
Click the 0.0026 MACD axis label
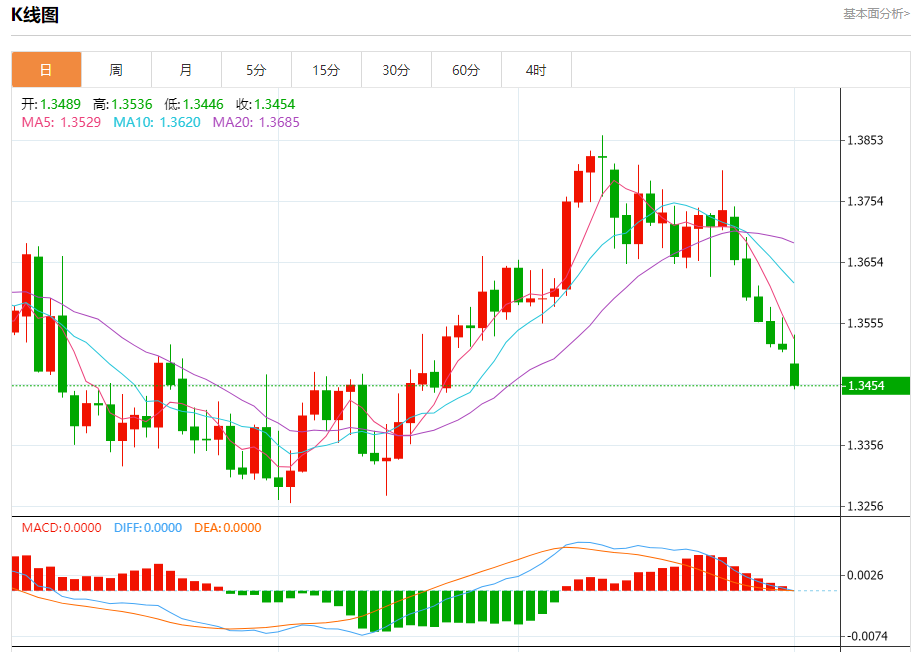point(865,575)
